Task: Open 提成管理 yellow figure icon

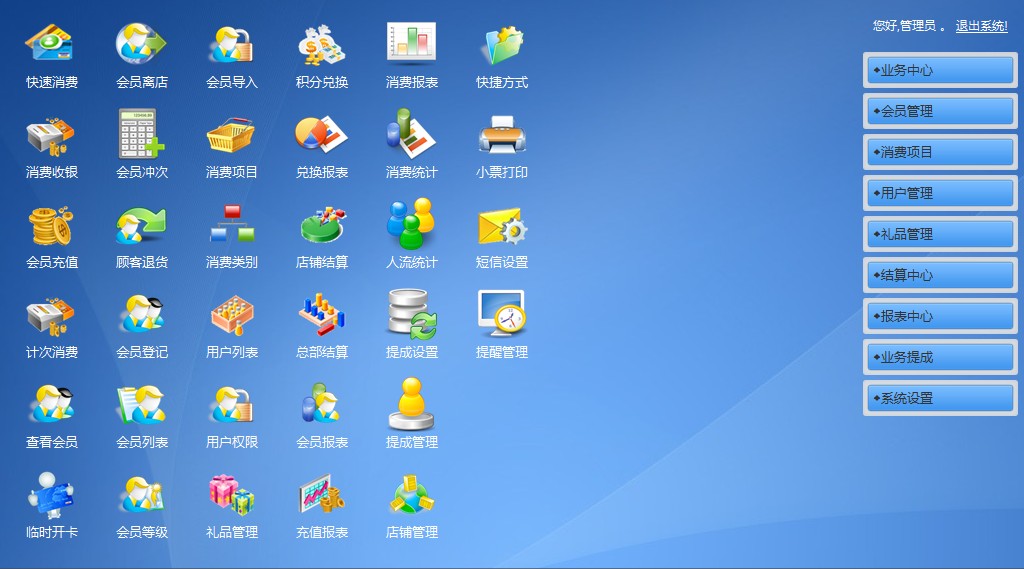Action: click(x=411, y=404)
